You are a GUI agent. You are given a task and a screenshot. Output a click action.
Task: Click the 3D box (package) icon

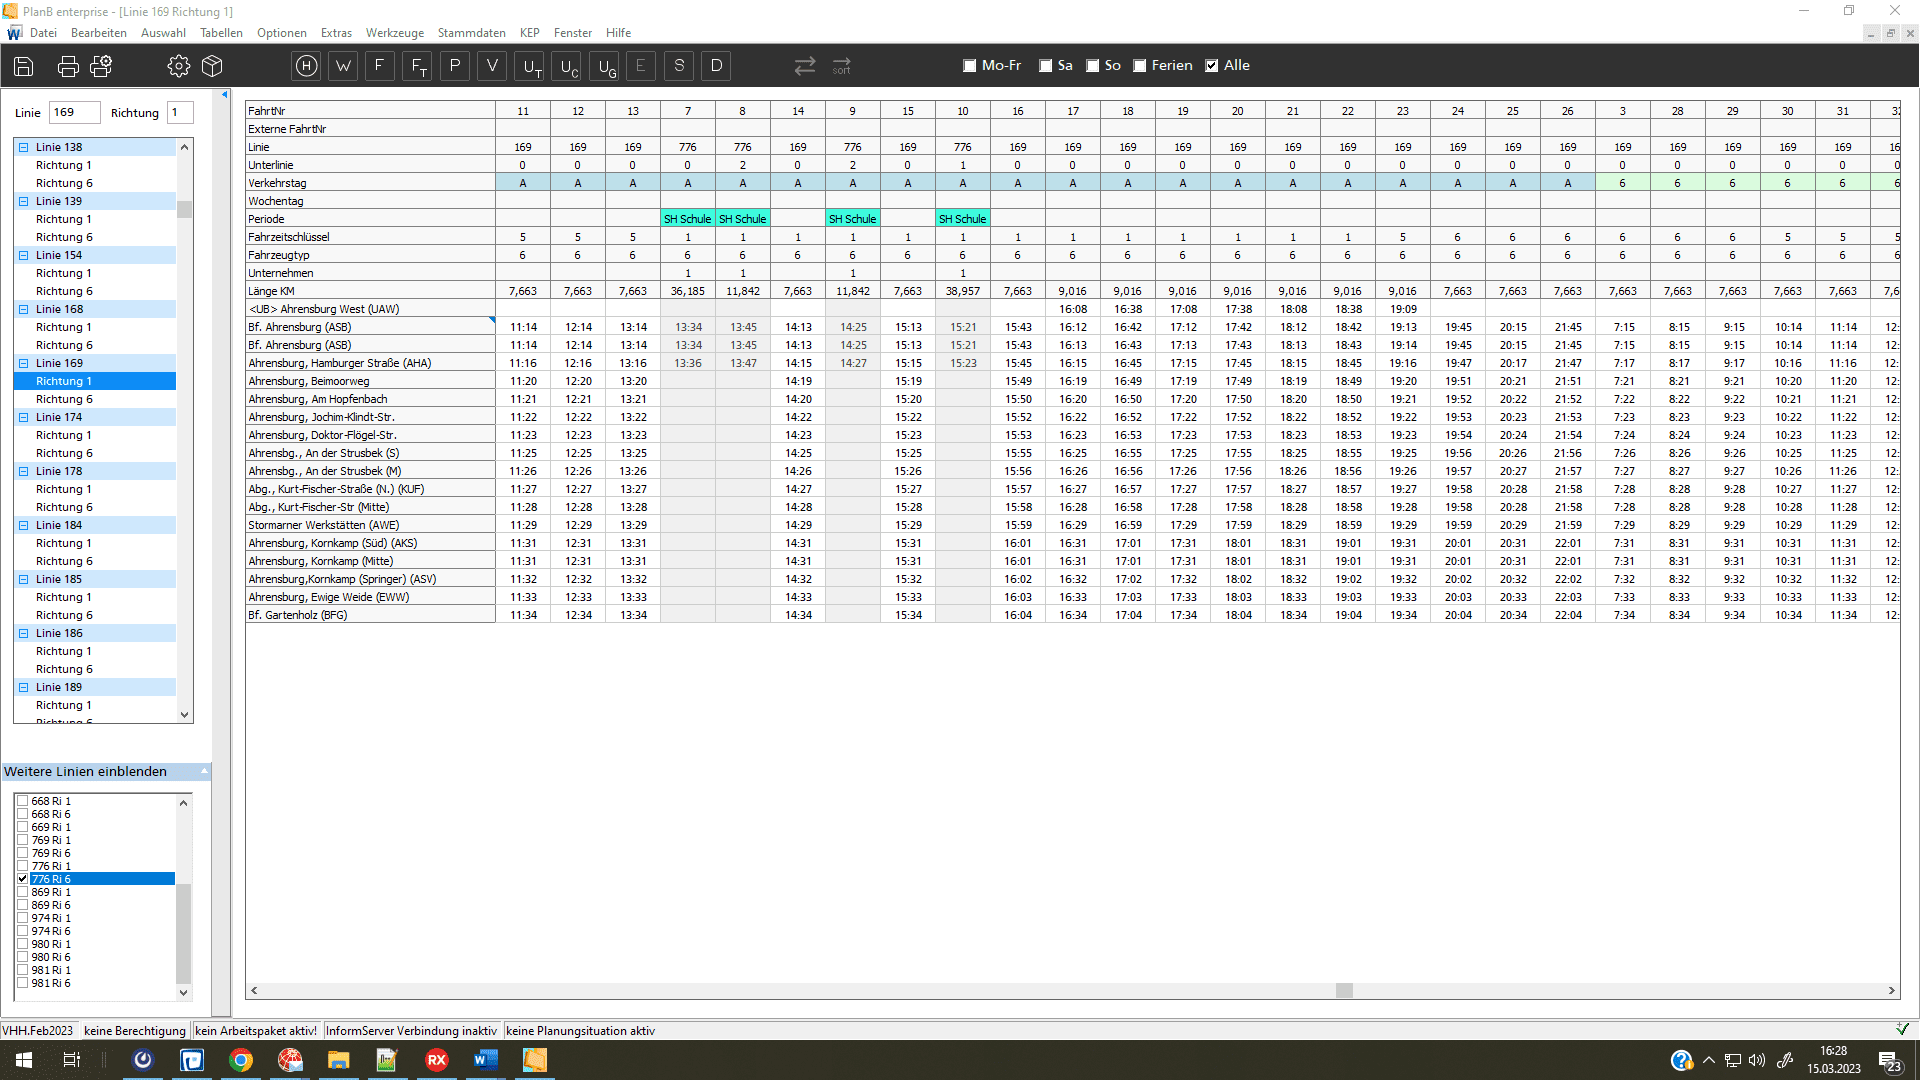212,66
